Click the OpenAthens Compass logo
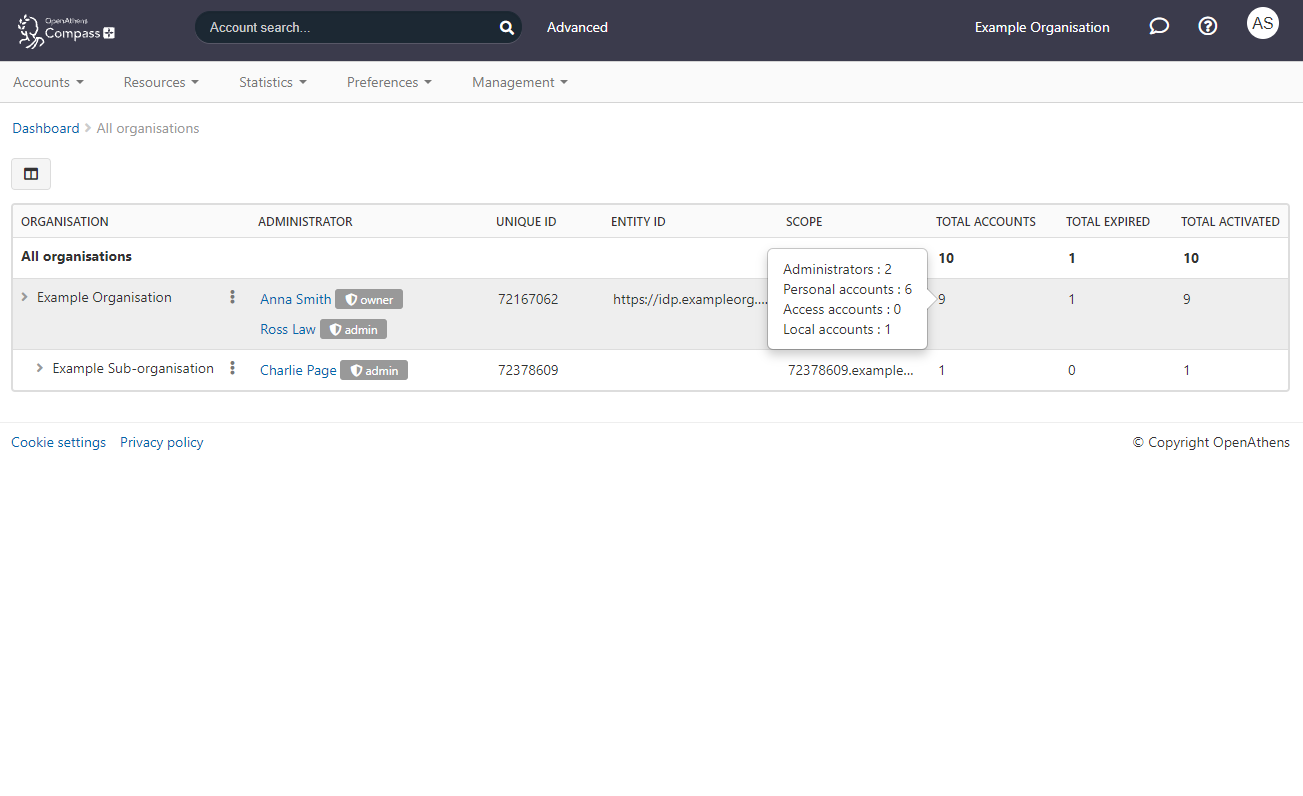Screen dimensions: 1303x796 [66, 30]
